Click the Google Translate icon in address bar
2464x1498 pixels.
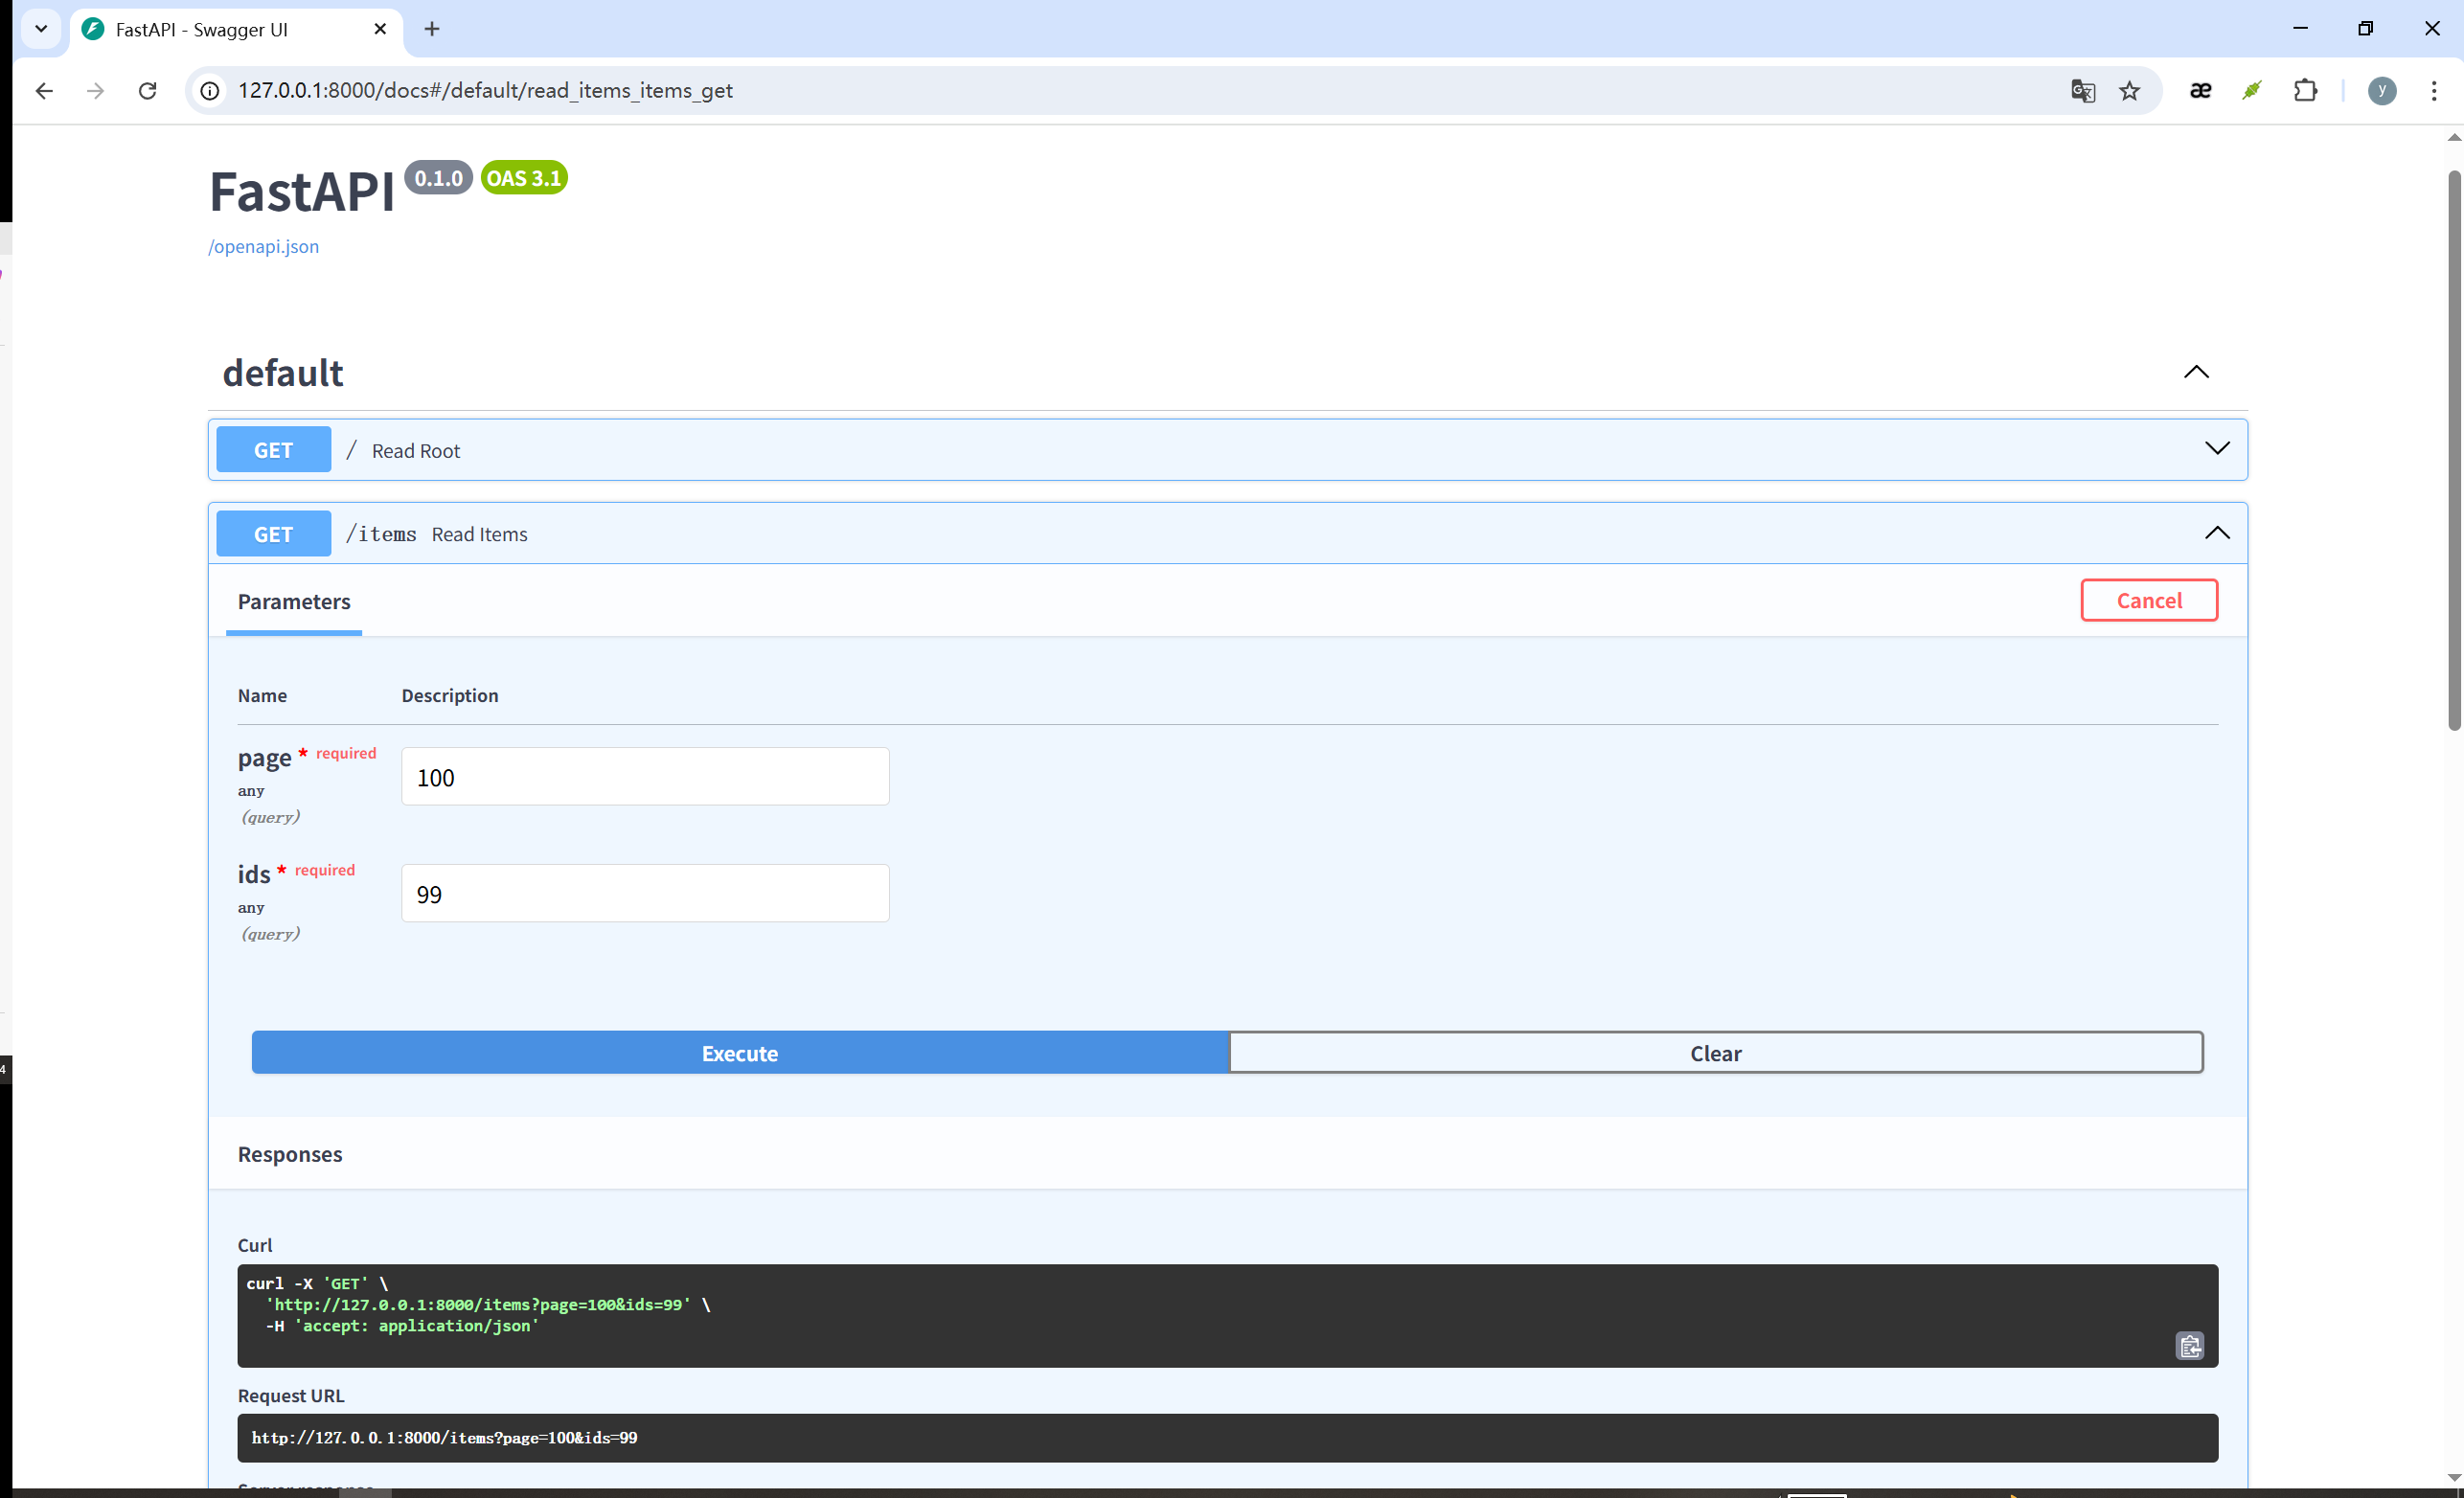pyautogui.click(x=2082, y=91)
